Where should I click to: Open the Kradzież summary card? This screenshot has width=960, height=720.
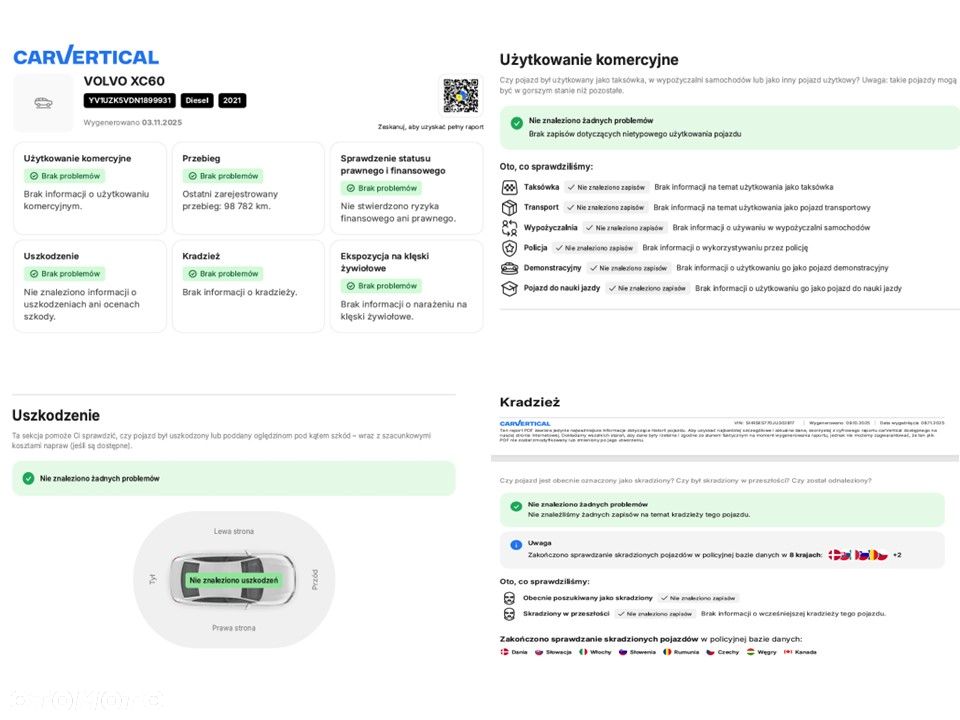[248, 286]
